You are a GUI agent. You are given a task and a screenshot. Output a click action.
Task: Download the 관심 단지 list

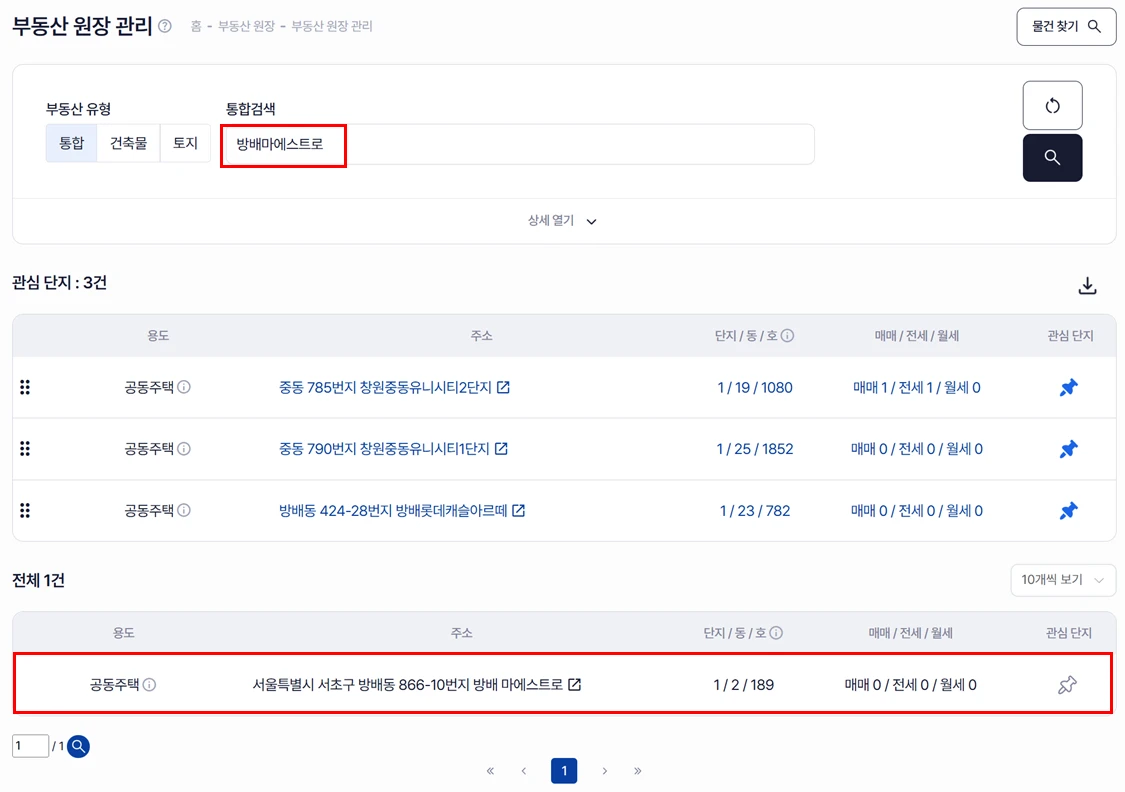[x=1087, y=286]
